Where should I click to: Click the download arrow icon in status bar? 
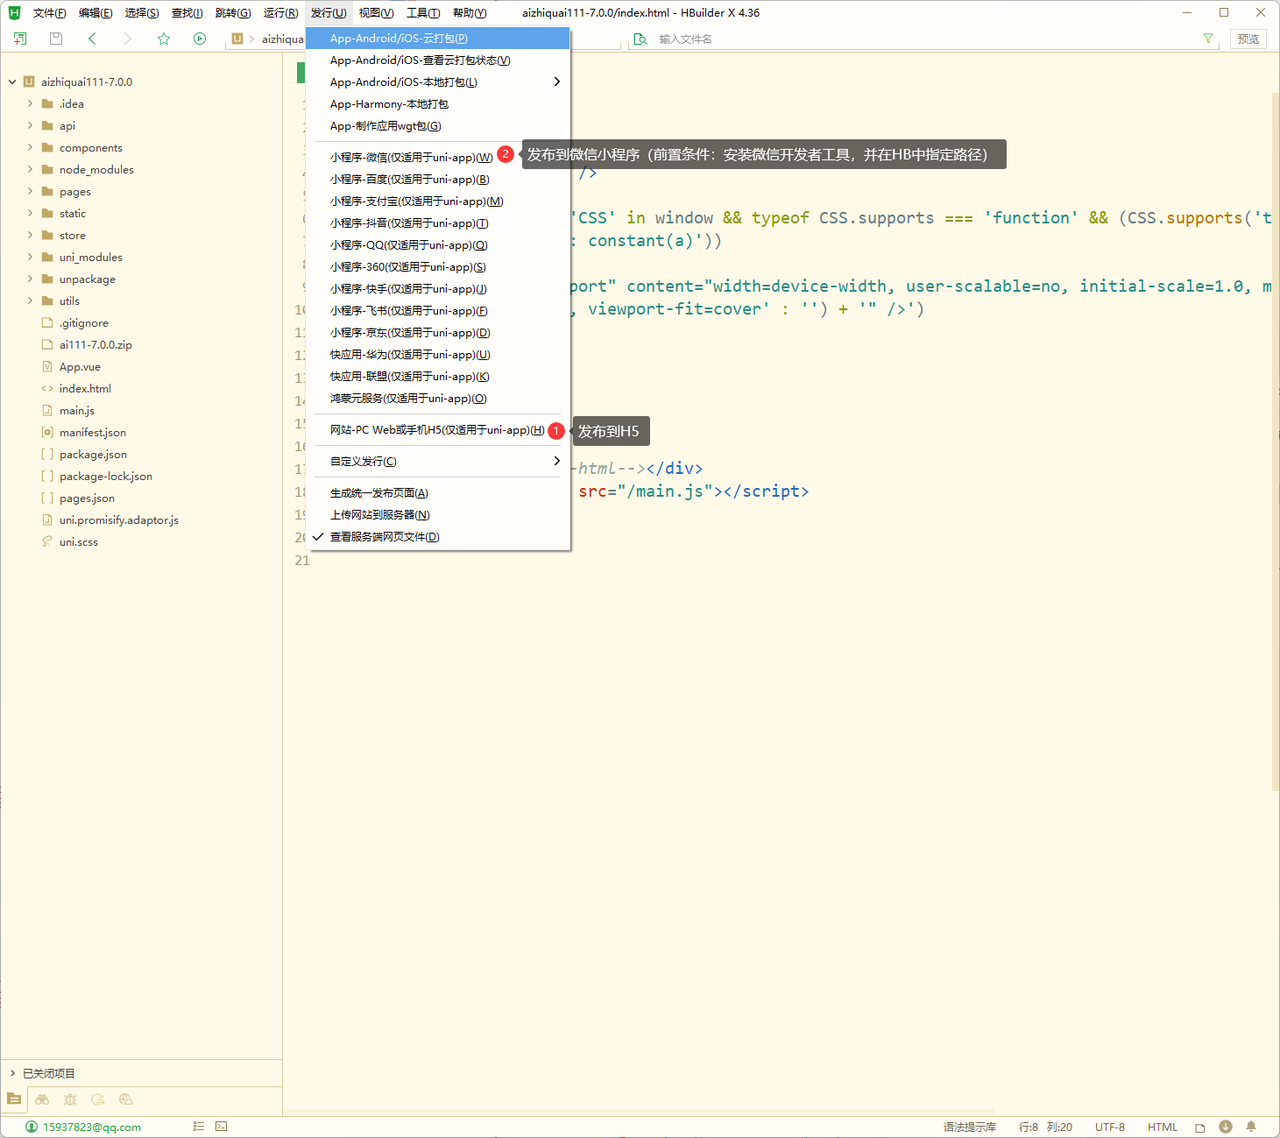(1226, 1126)
